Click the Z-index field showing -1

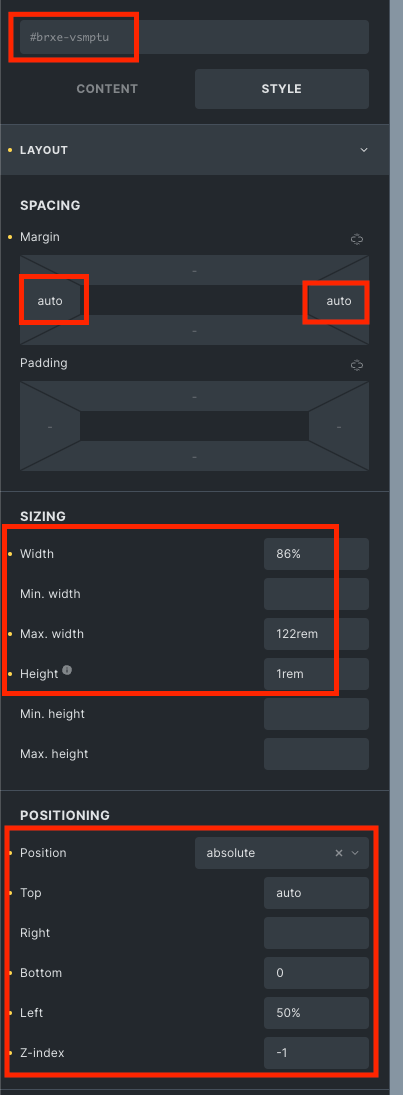[x=316, y=1052]
